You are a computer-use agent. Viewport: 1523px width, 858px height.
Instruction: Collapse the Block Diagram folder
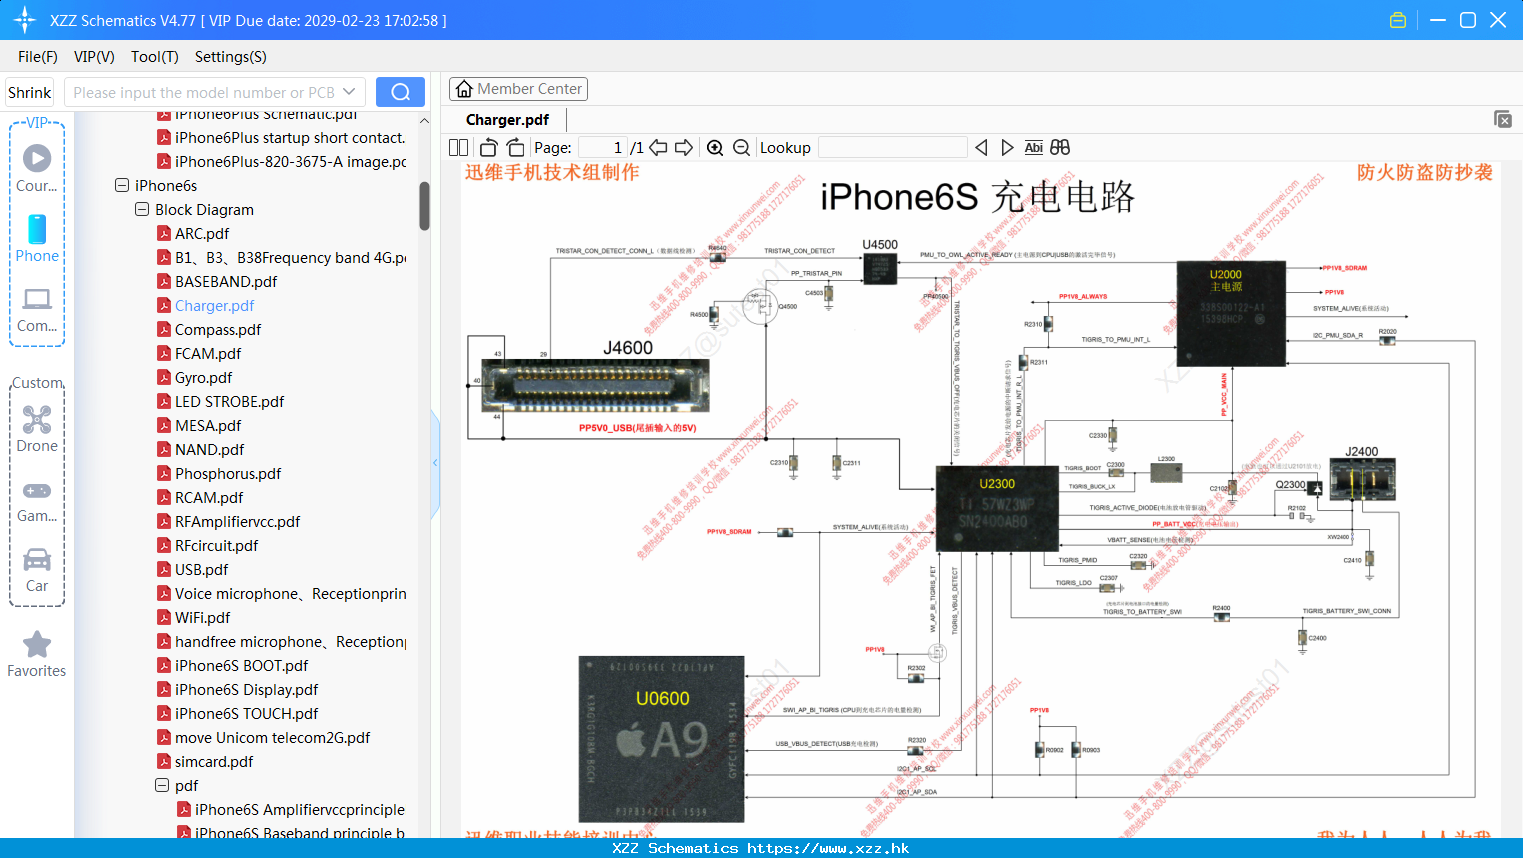click(x=142, y=209)
